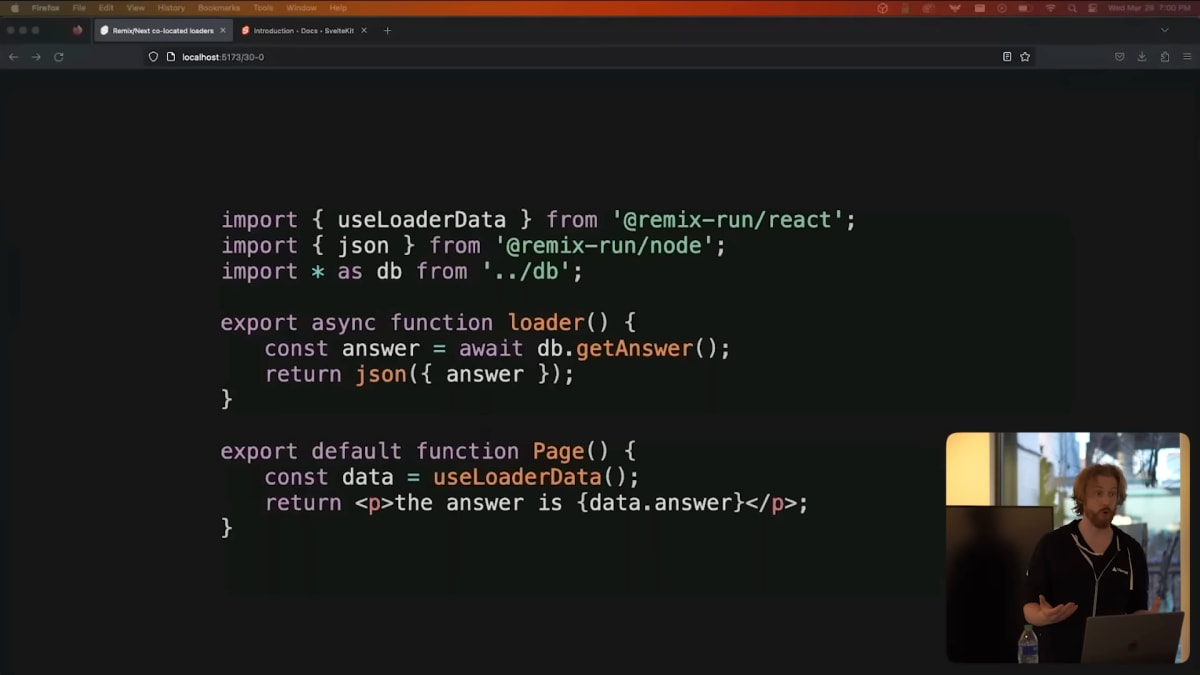This screenshot has height=675, width=1200.
Task: Click the '@remix-run/node' string
Action: tap(605, 246)
